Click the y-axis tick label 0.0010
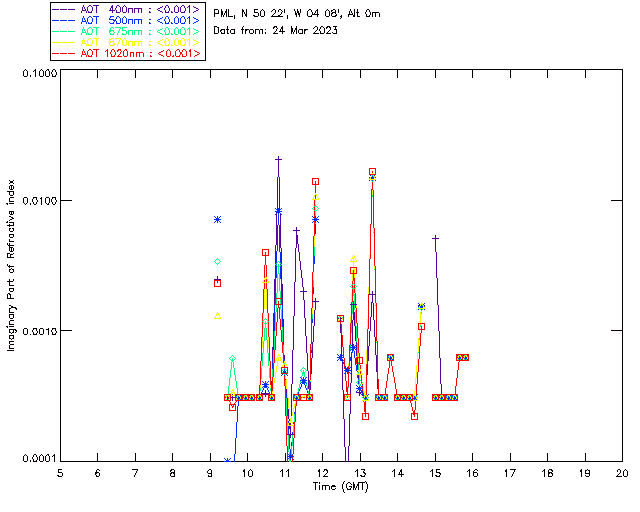Screen dimensions: 640x512 pos(39,330)
